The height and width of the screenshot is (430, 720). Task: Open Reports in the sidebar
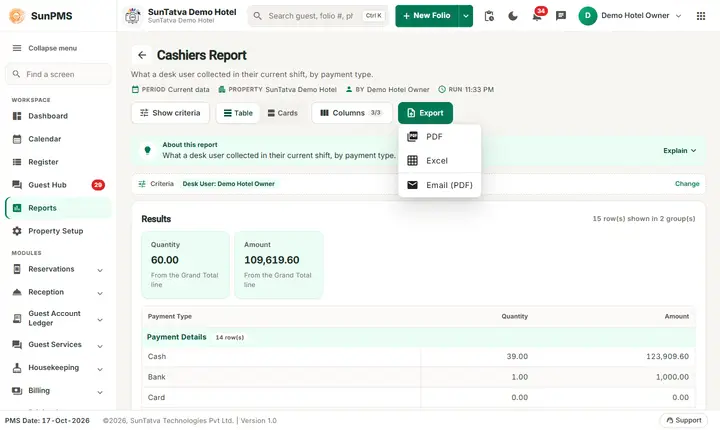tap(58, 208)
